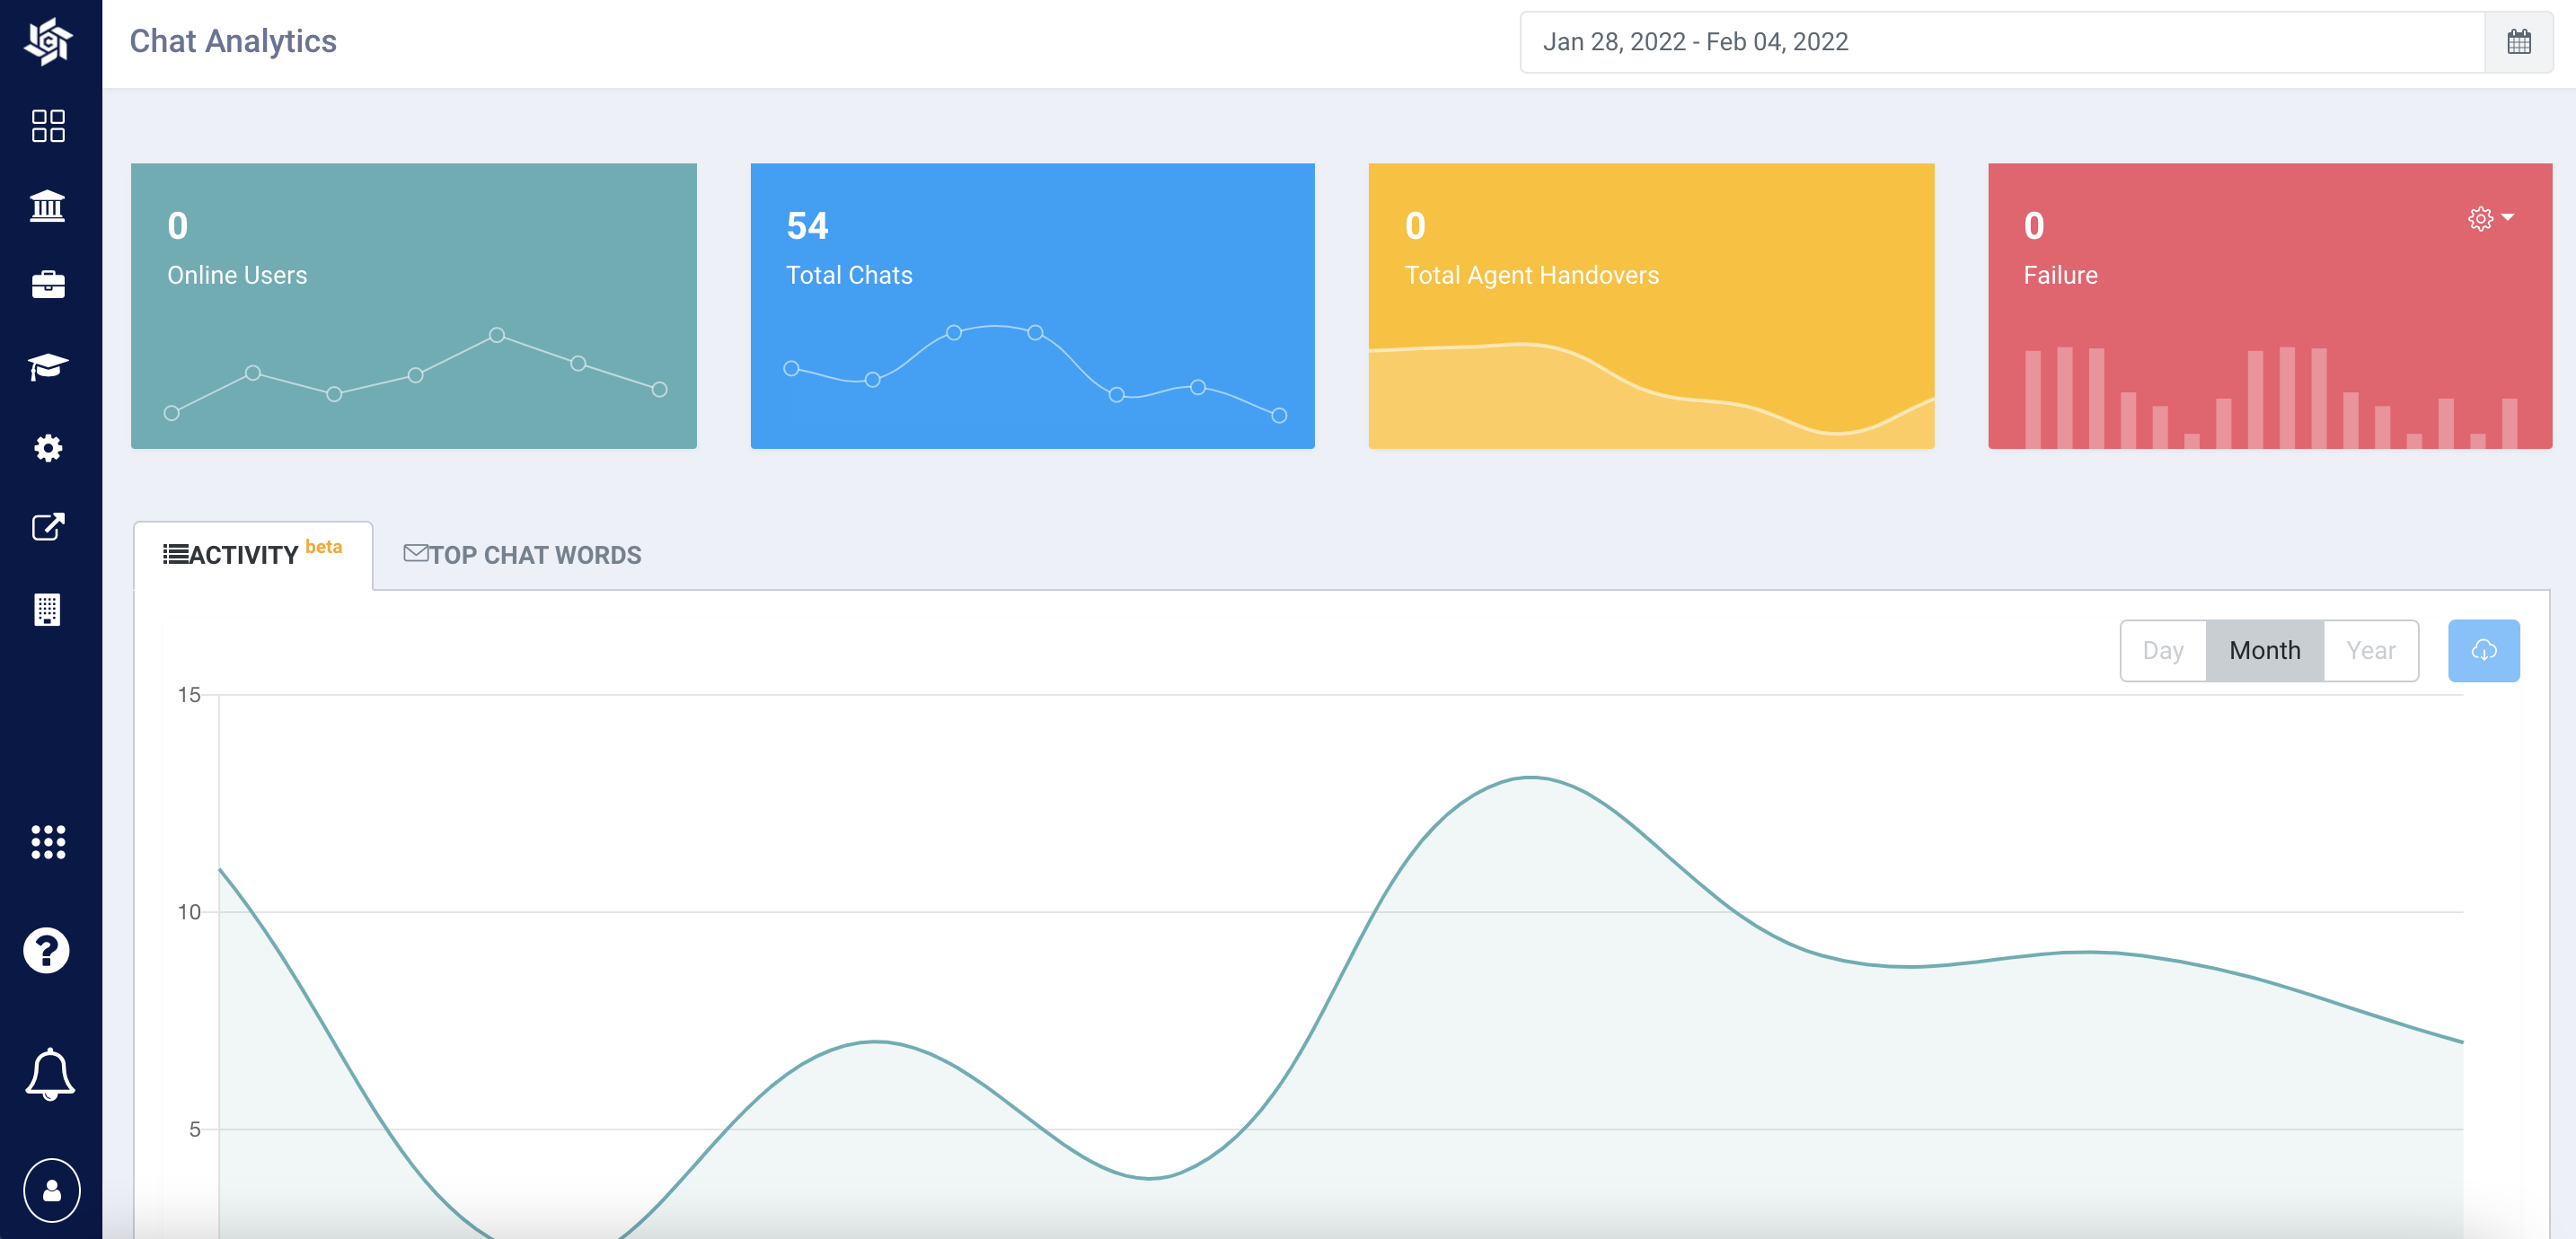Click the date range input field
Viewport: 2576px width, 1239px height.
pos(2000,42)
